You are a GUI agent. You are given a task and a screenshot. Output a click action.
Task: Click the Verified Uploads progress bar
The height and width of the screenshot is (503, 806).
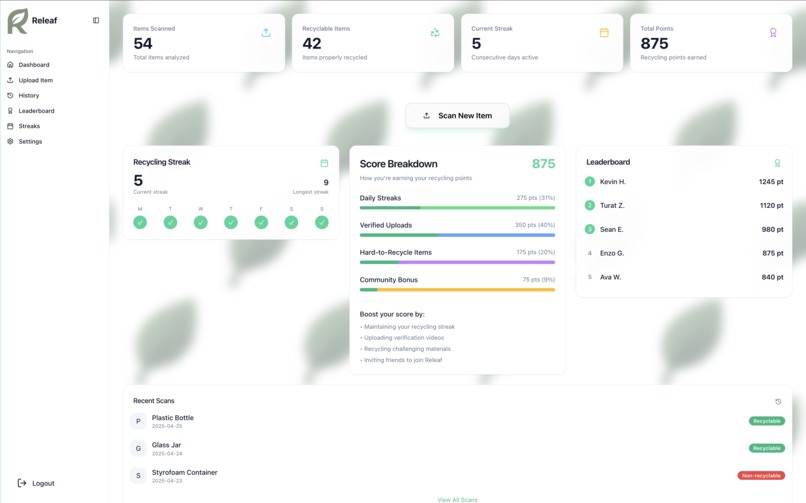coord(457,235)
